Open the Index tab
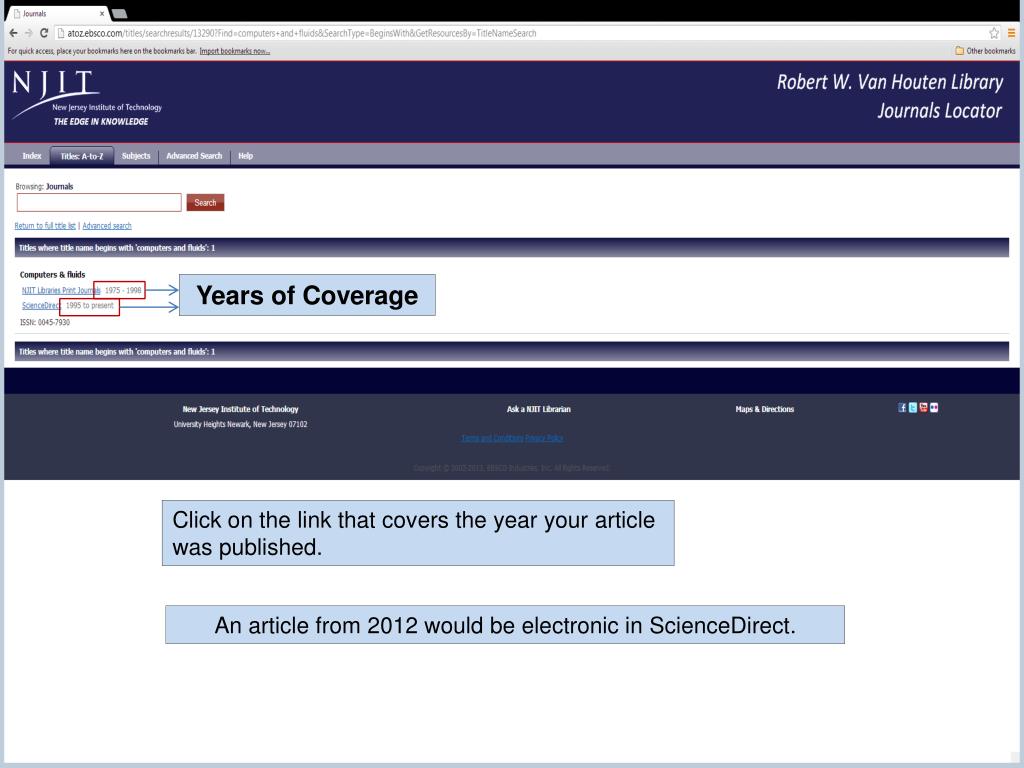This screenshot has width=1024, height=768. [x=31, y=155]
